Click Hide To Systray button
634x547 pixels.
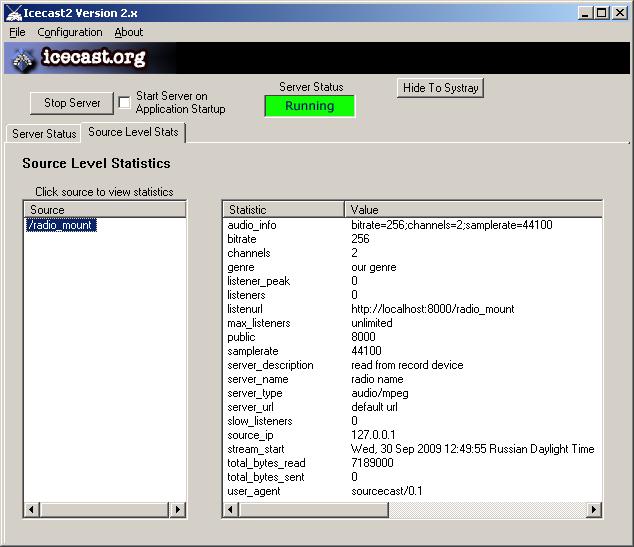[x=440, y=88]
